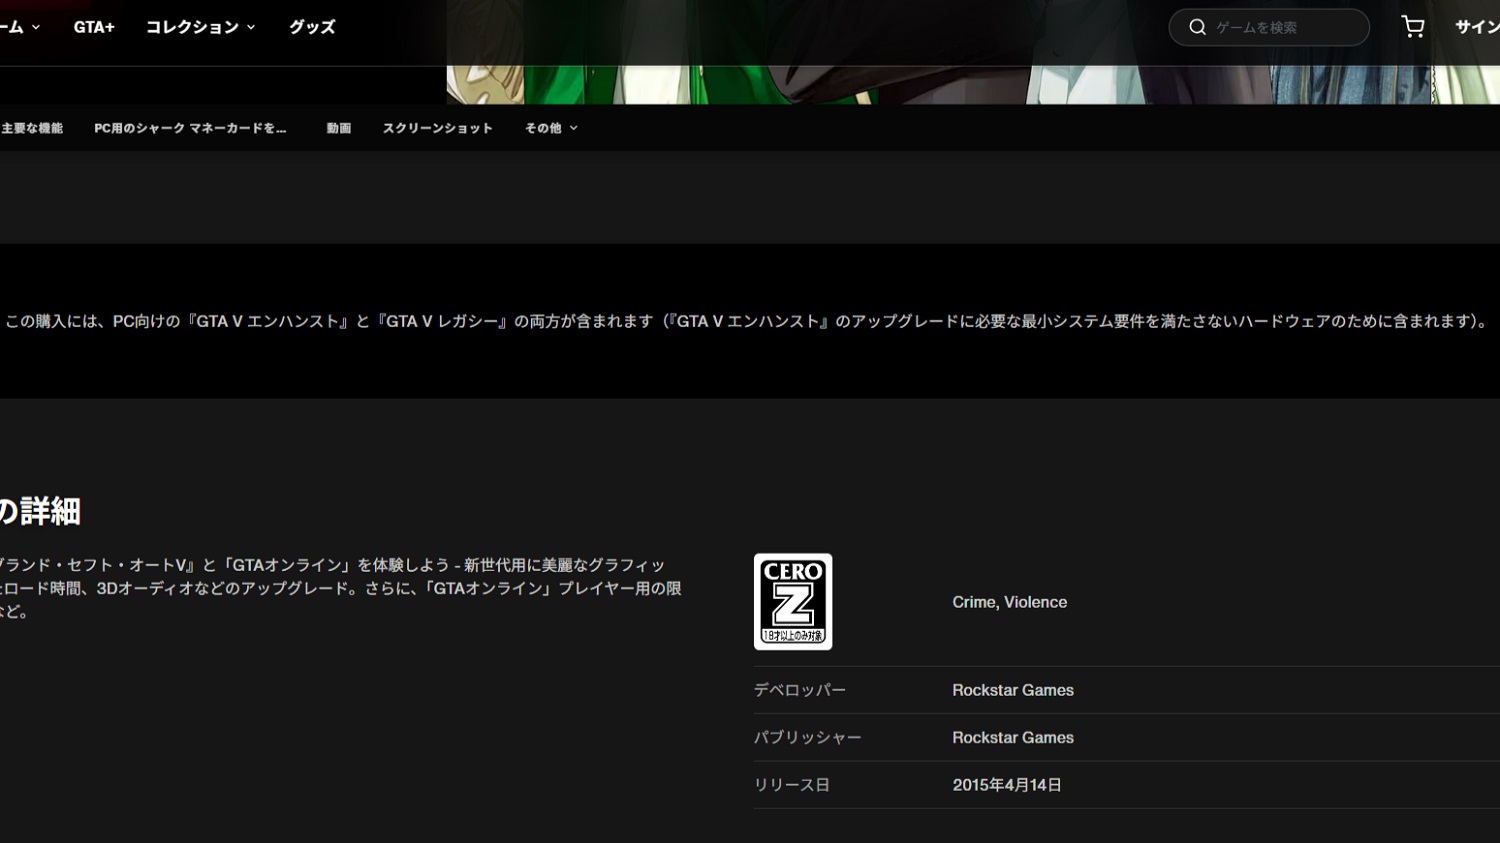Image resolution: width=1500 pixels, height=843 pixels.
Task: Open the グッズ menu item
Action: tap(312, 27)
